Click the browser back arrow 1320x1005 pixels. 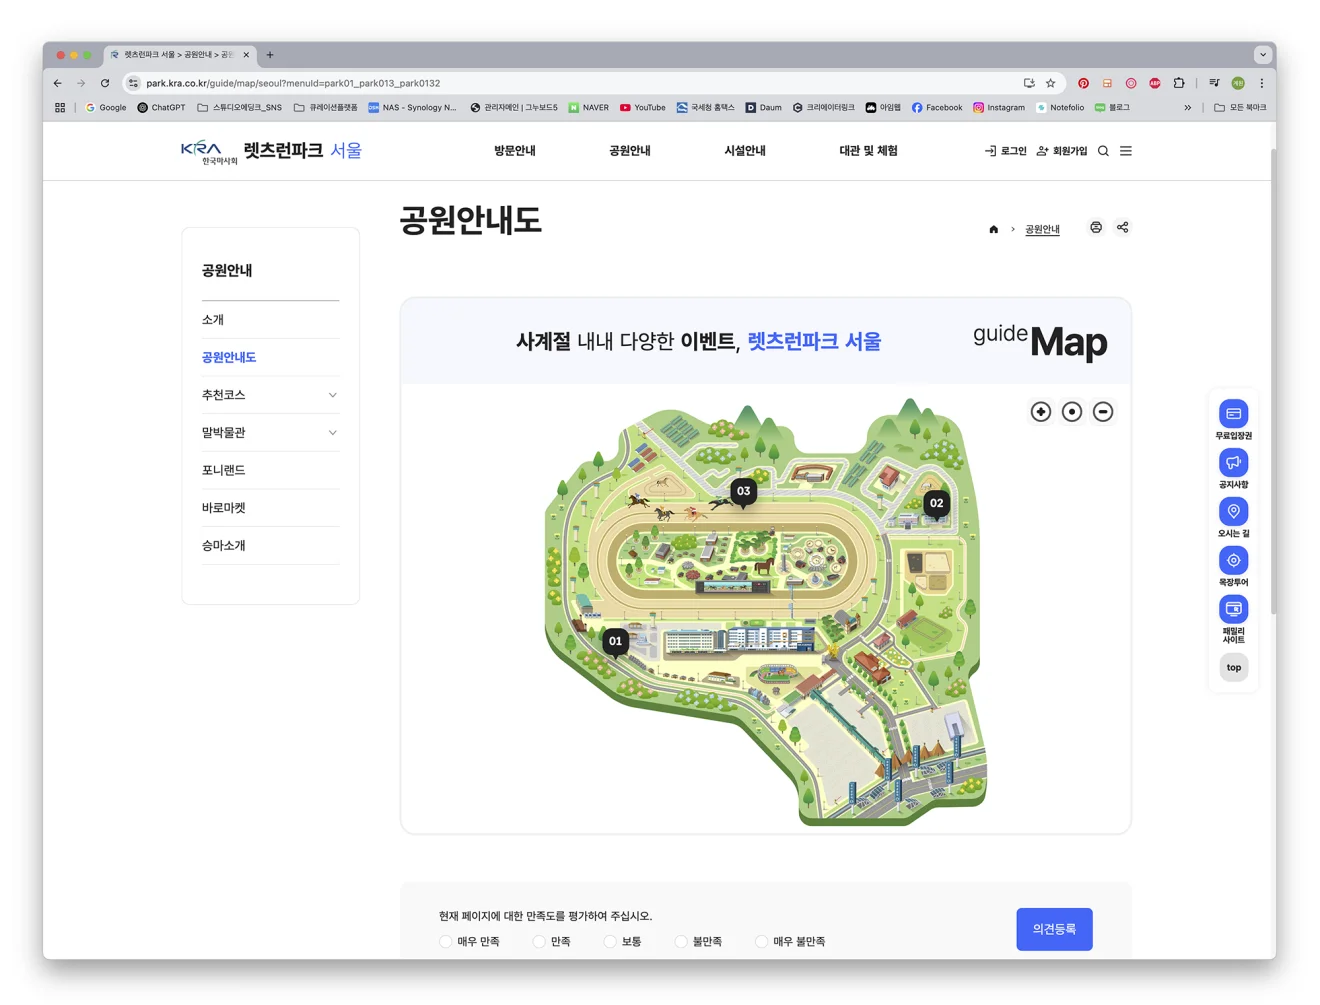pos(57,83)
